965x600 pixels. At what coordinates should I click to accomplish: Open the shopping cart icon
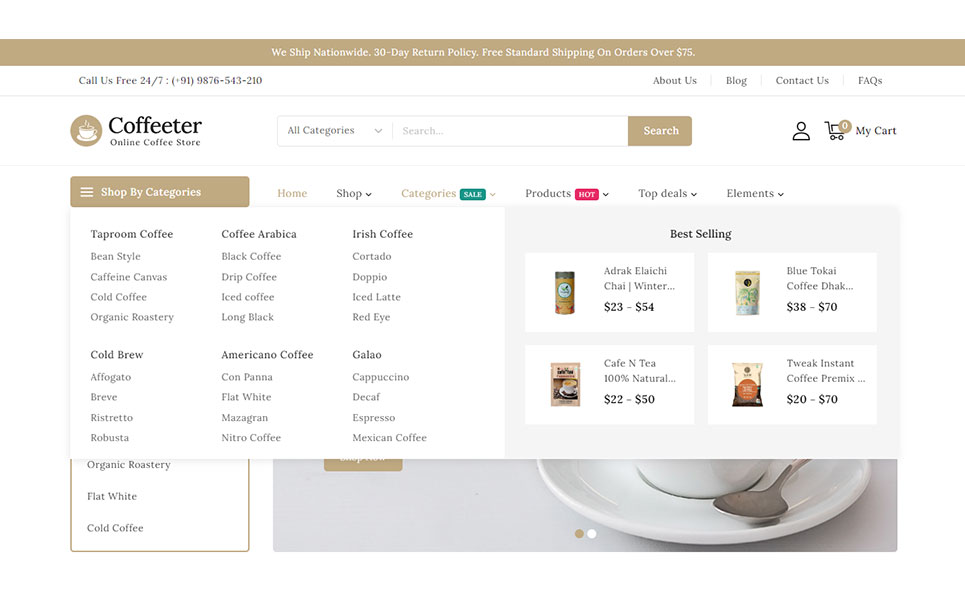click(x=836, y=130)
